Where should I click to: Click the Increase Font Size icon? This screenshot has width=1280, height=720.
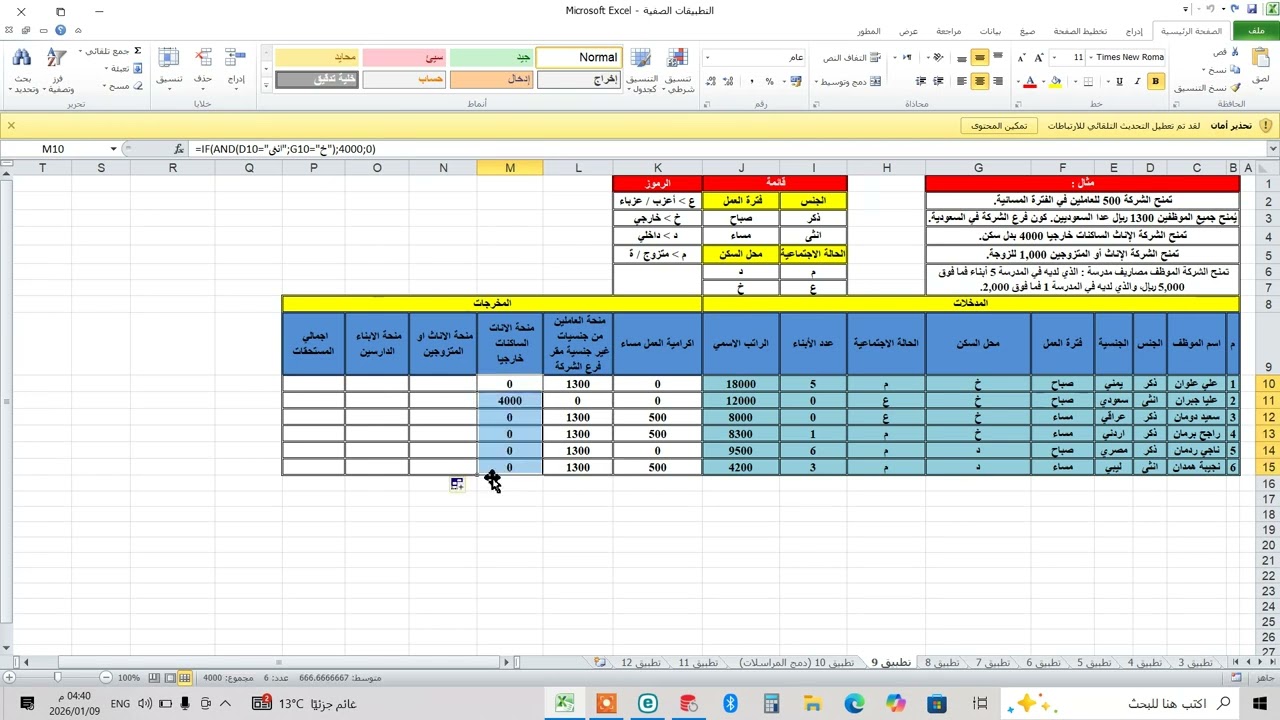pos(1040,57)
